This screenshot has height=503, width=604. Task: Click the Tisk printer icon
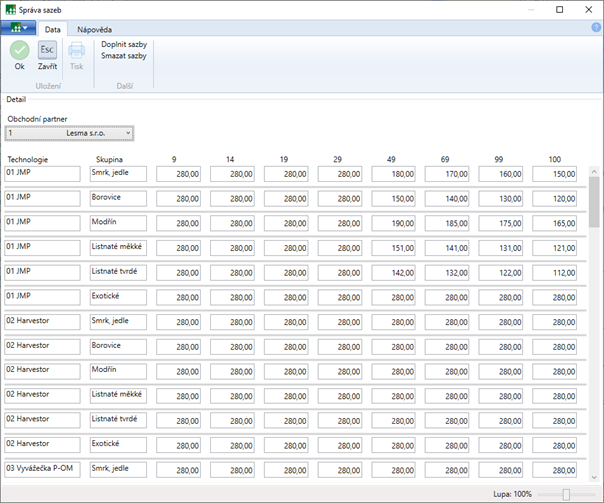coord(77,51)
